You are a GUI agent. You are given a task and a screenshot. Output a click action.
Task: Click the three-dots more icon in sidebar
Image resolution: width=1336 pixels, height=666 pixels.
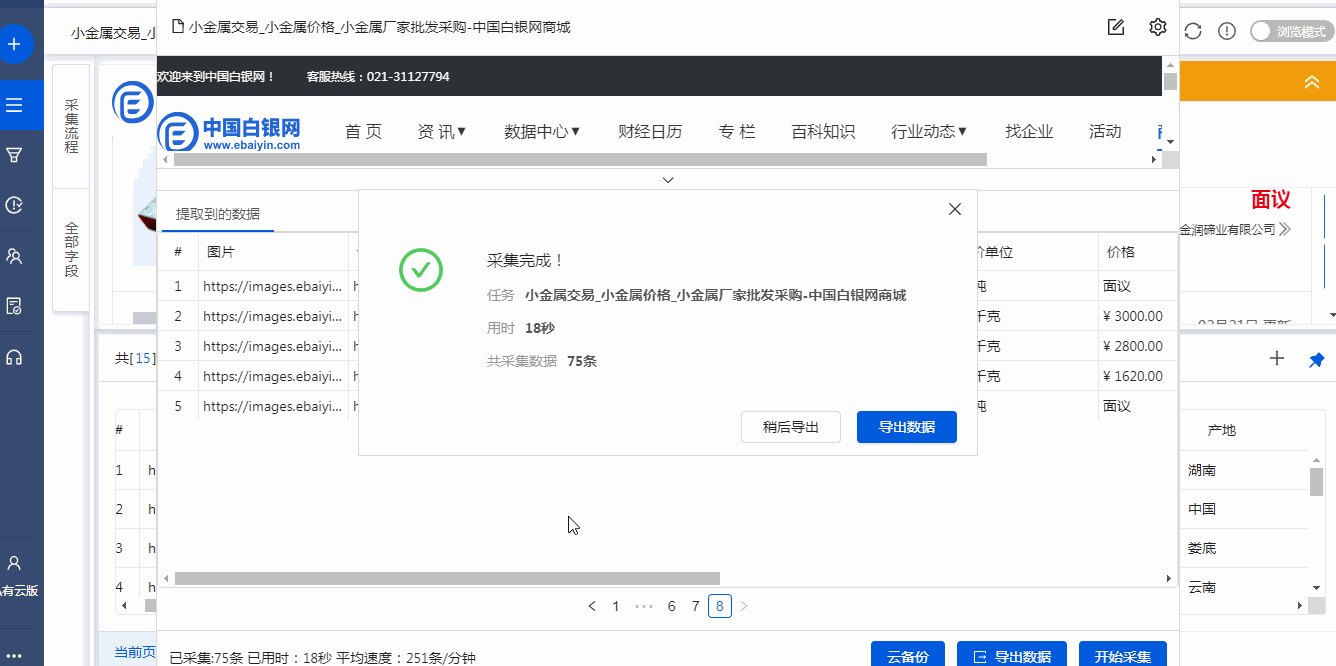[x=14, y=656]
